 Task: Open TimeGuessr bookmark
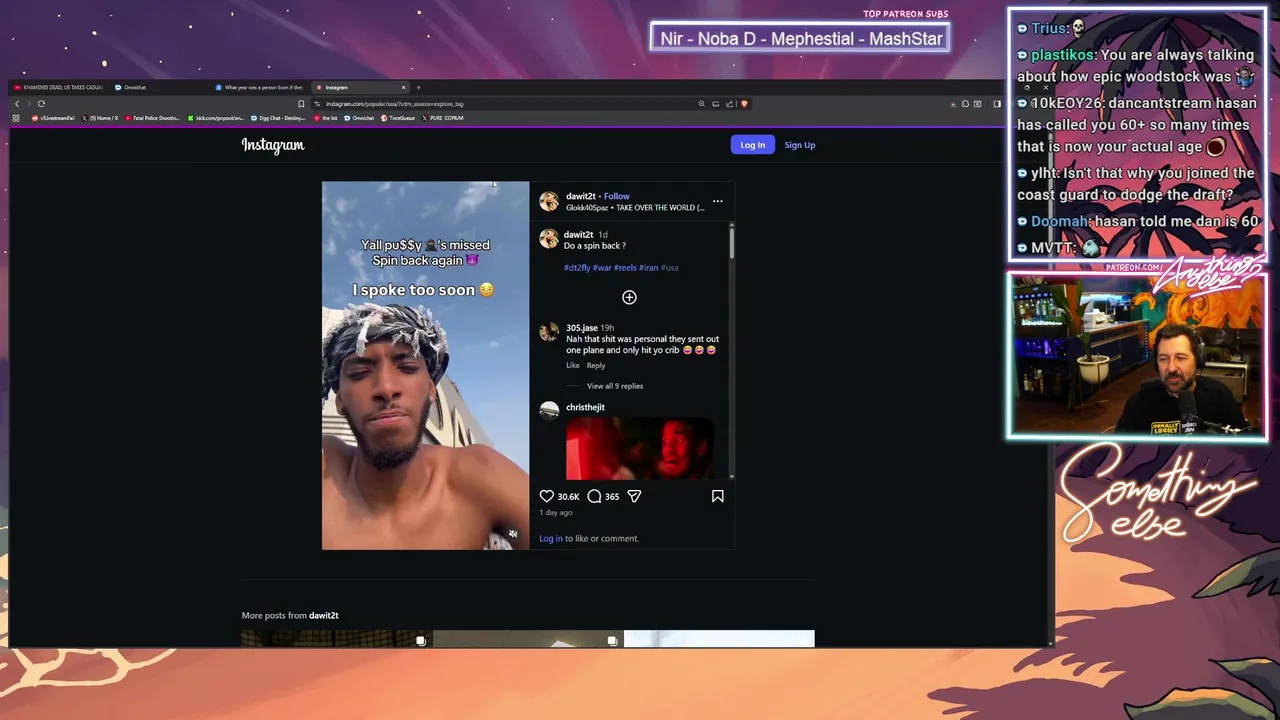(399, 118)
